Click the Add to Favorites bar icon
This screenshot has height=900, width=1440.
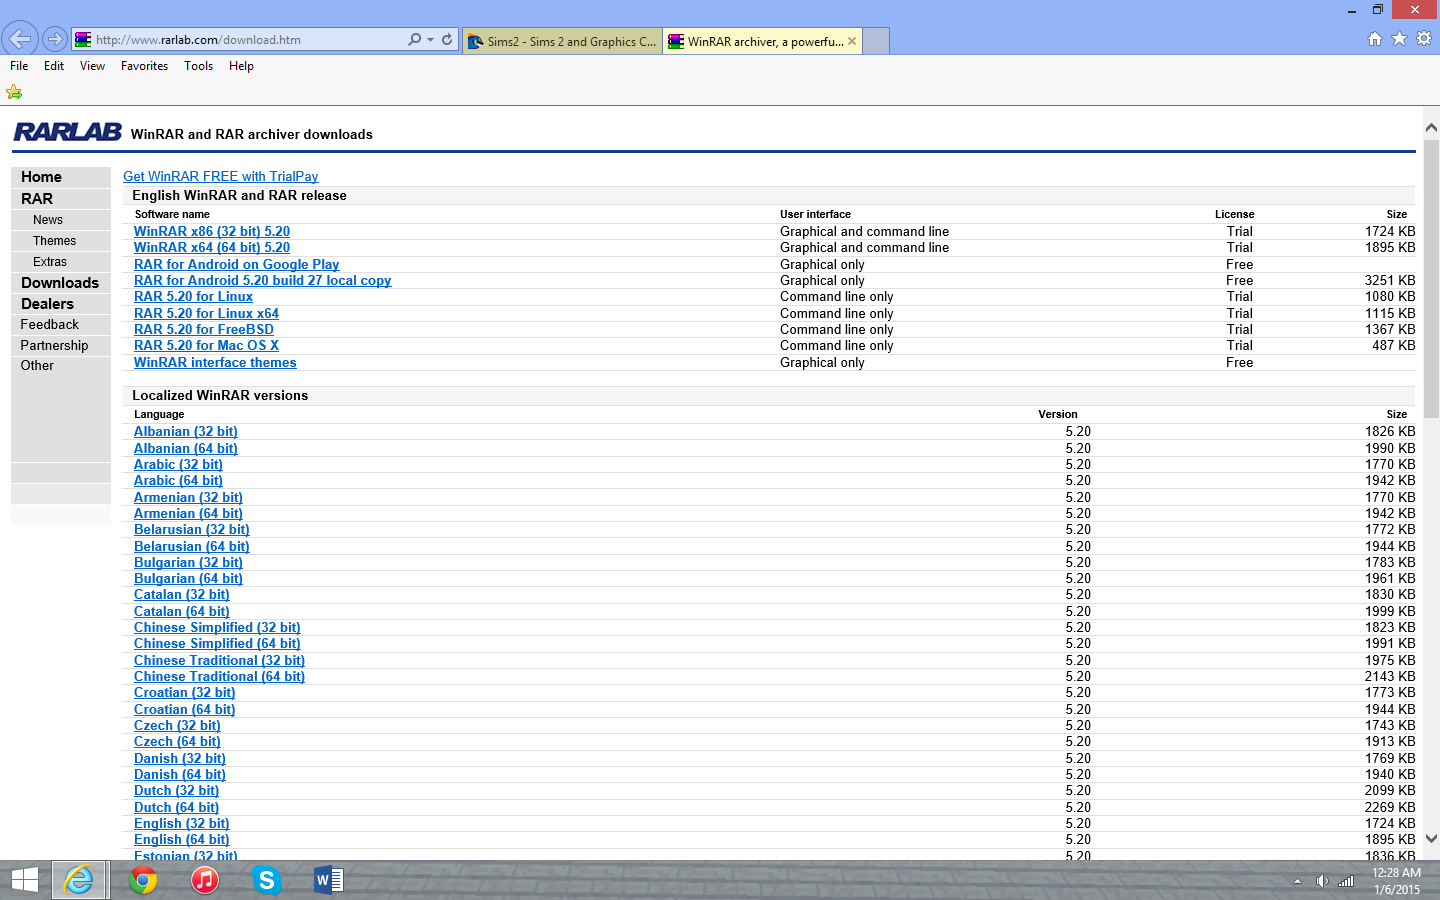pos(14,92)
